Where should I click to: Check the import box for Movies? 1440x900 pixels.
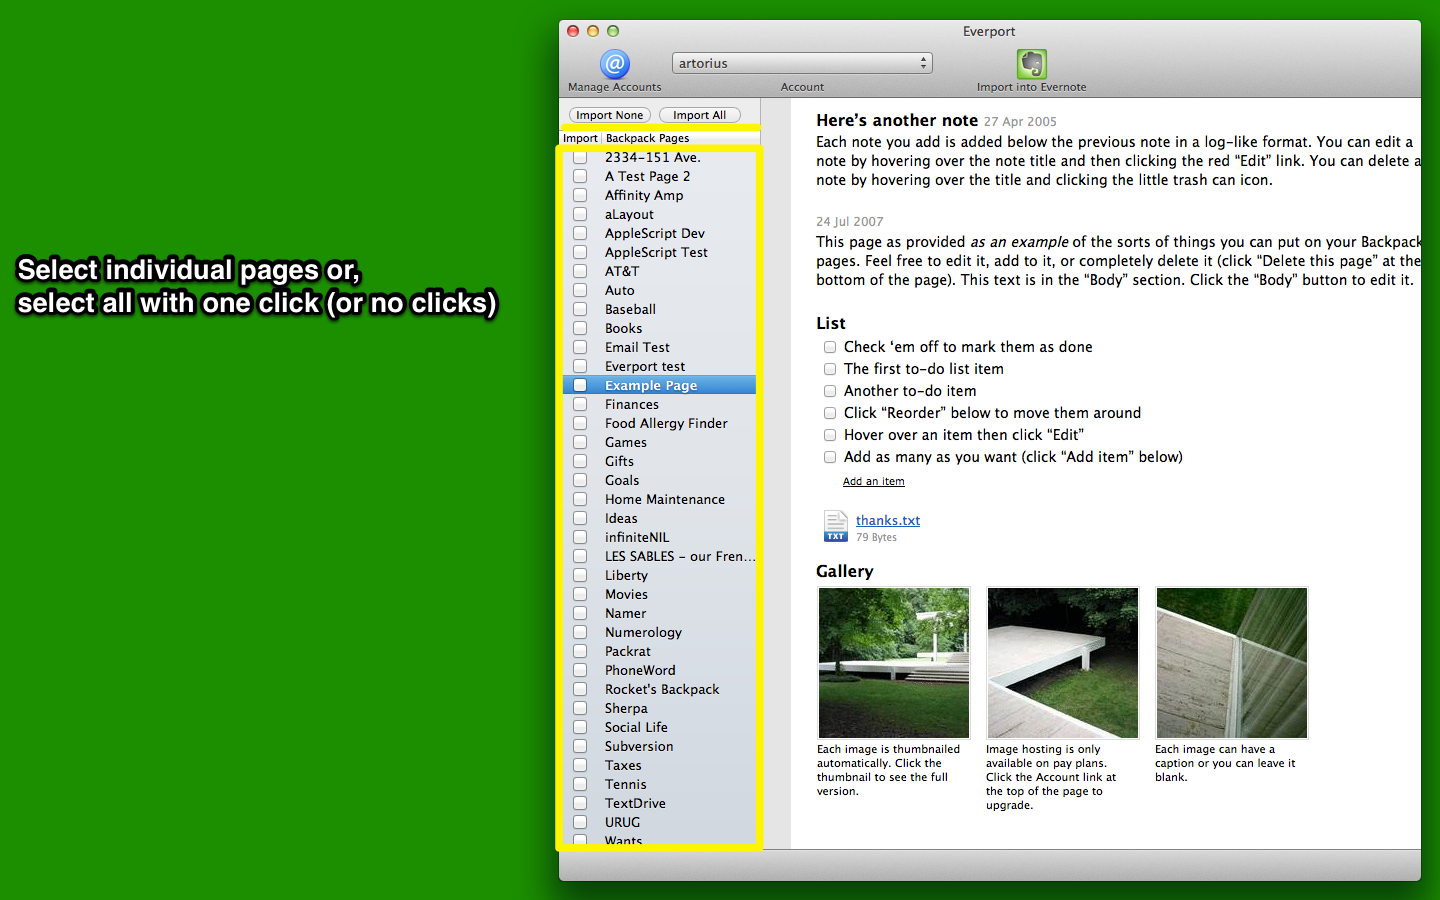coord(580,594)
